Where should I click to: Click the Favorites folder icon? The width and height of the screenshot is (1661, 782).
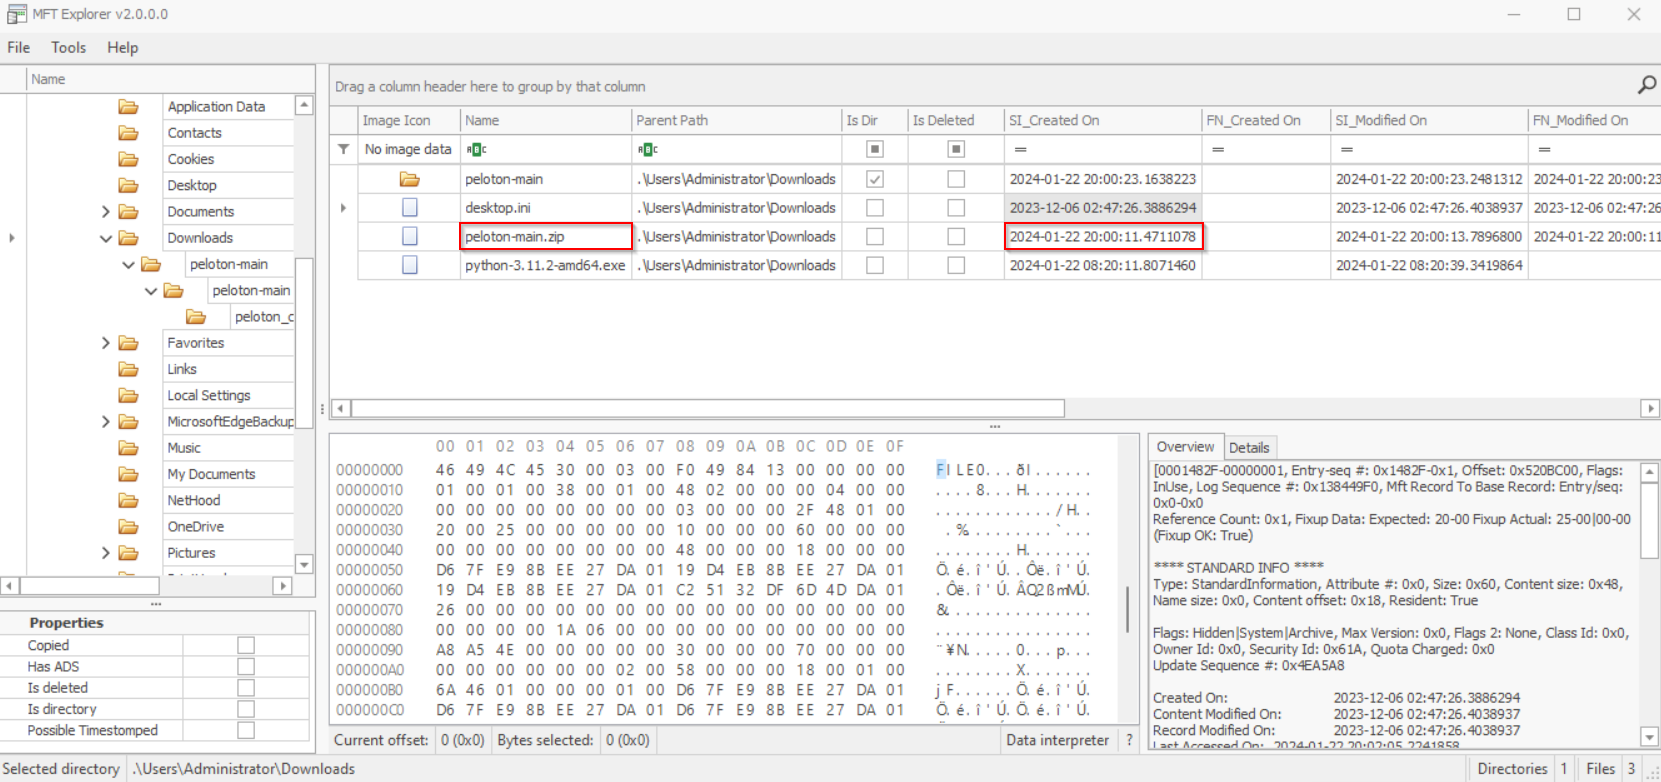point(128,343)
